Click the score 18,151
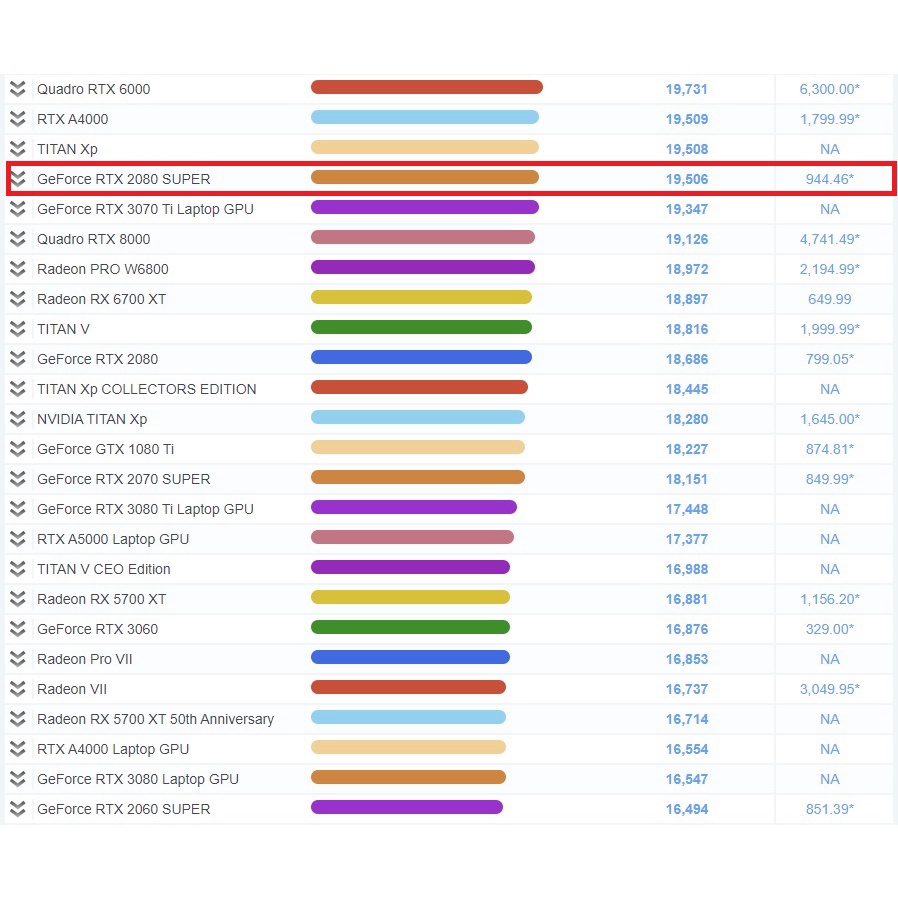 pyautogui.click(x=687, y=479)
